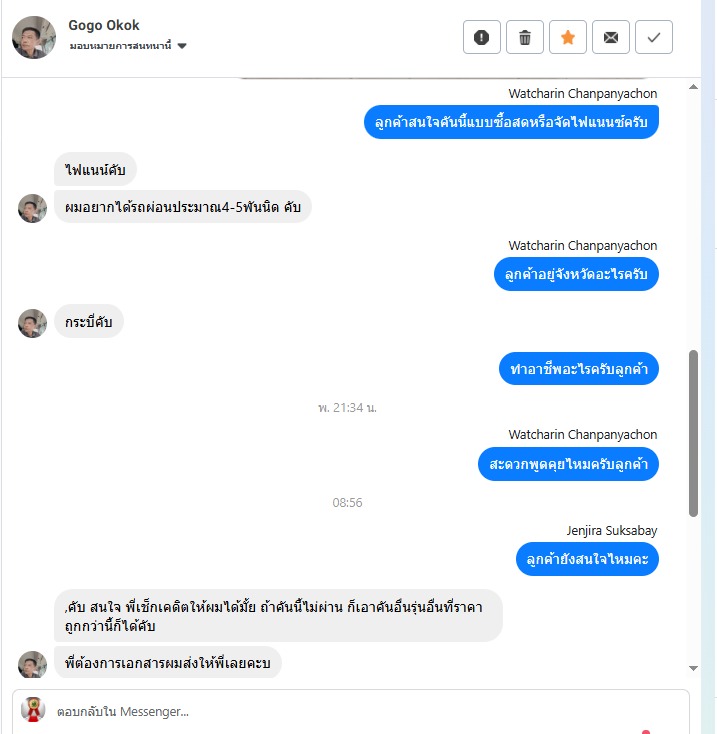Mark conversation as spam with exclamation icon
Screen dimensions: 717x734
[x=482, y=37]
